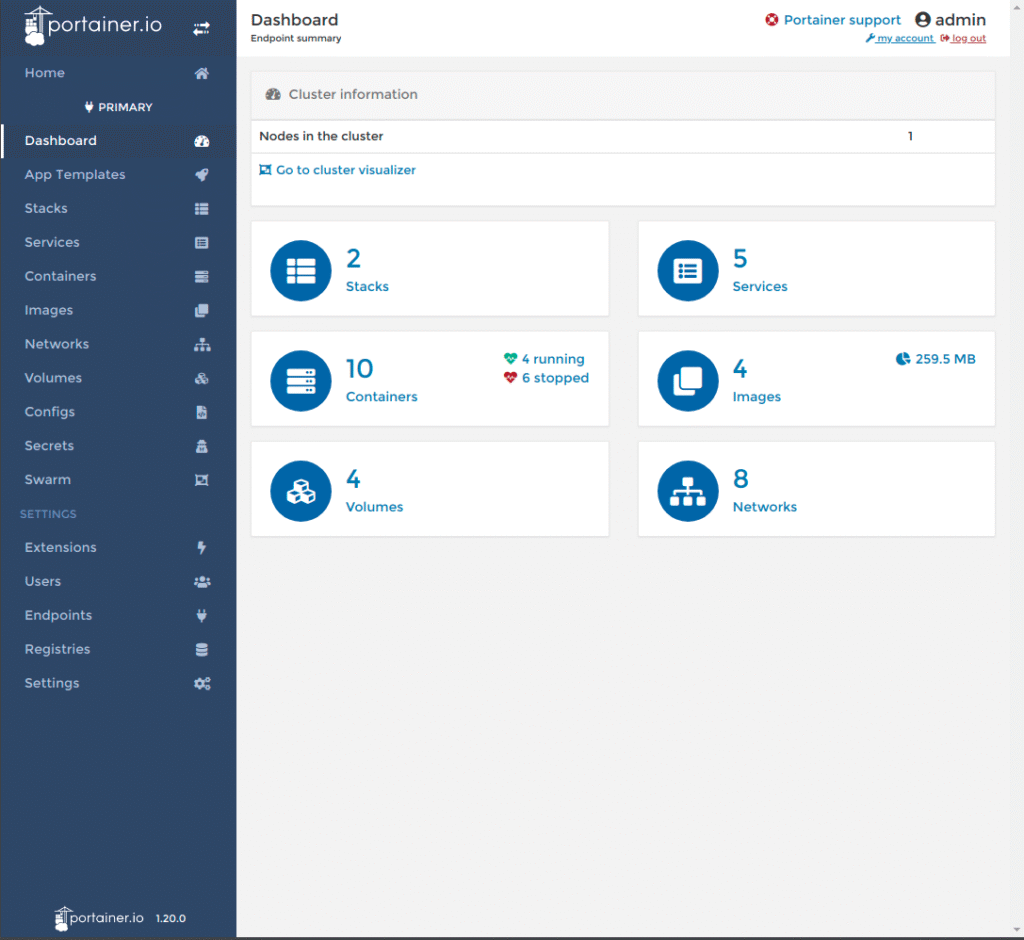The width and height of the screenshot is (1024, 940).
Task: Click the 8 Networks tile text
Action: [765, 492]
